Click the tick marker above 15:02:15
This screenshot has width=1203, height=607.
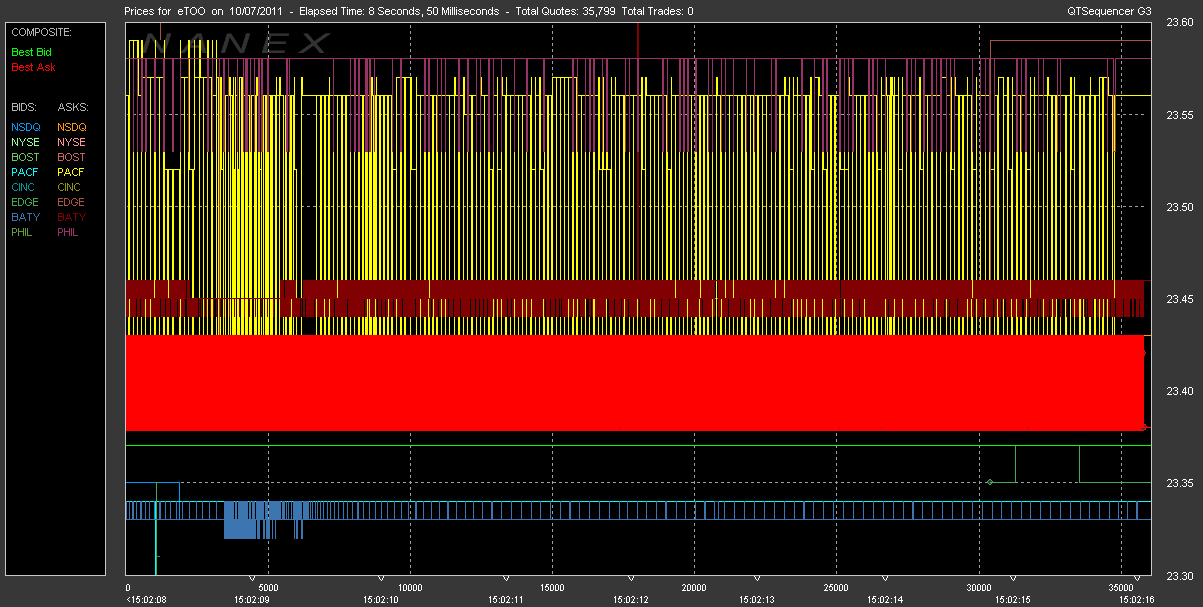[x=1011, y=577]
